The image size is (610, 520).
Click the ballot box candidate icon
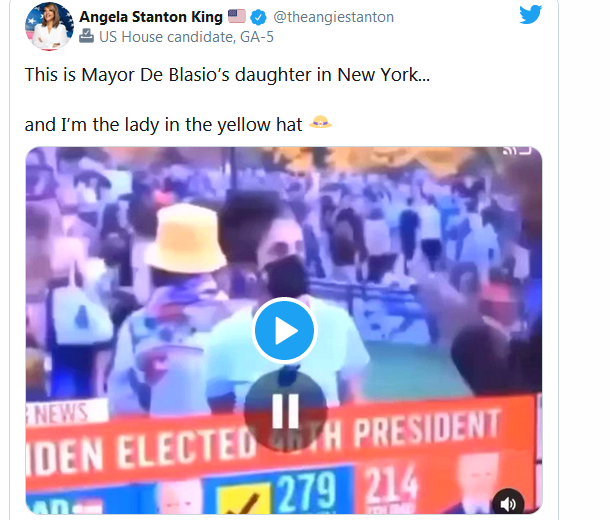tap(86, 37)
